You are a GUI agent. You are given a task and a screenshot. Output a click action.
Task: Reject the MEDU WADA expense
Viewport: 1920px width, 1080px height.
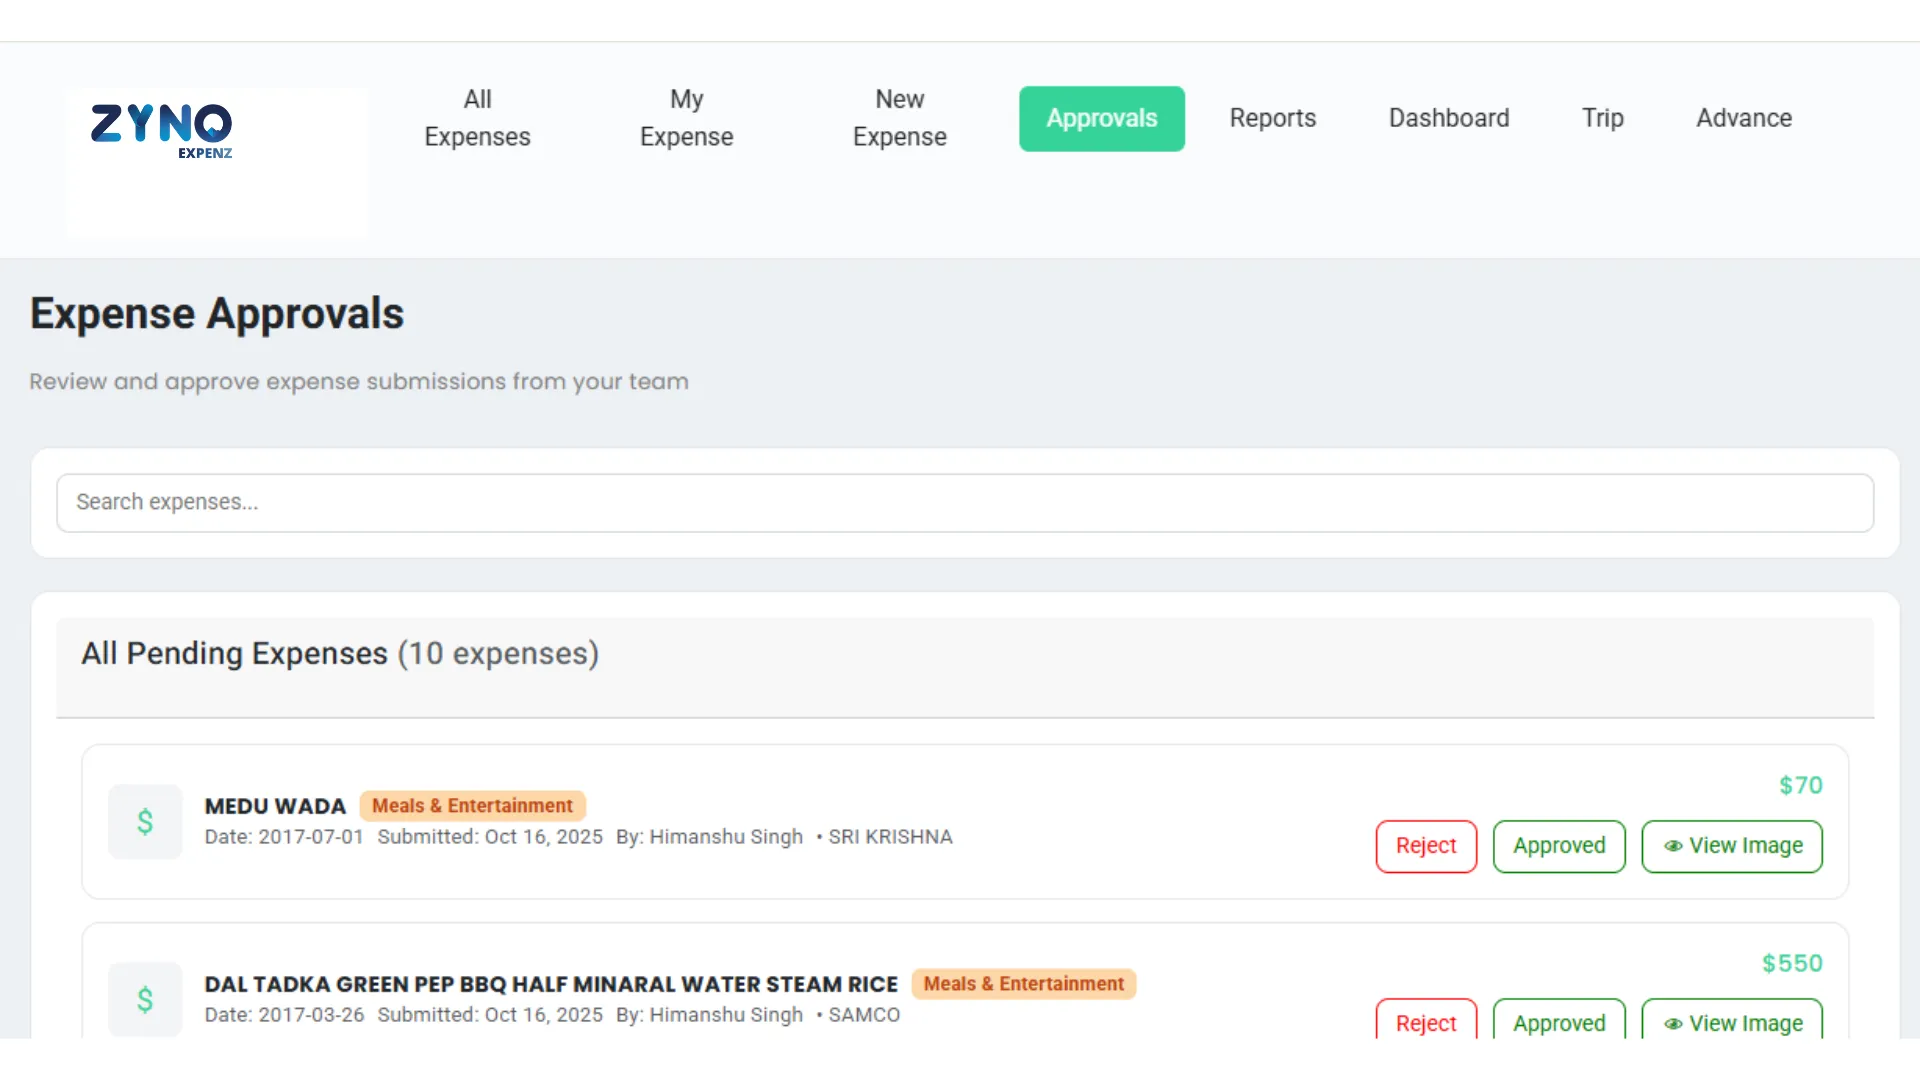click(1426, 846)
